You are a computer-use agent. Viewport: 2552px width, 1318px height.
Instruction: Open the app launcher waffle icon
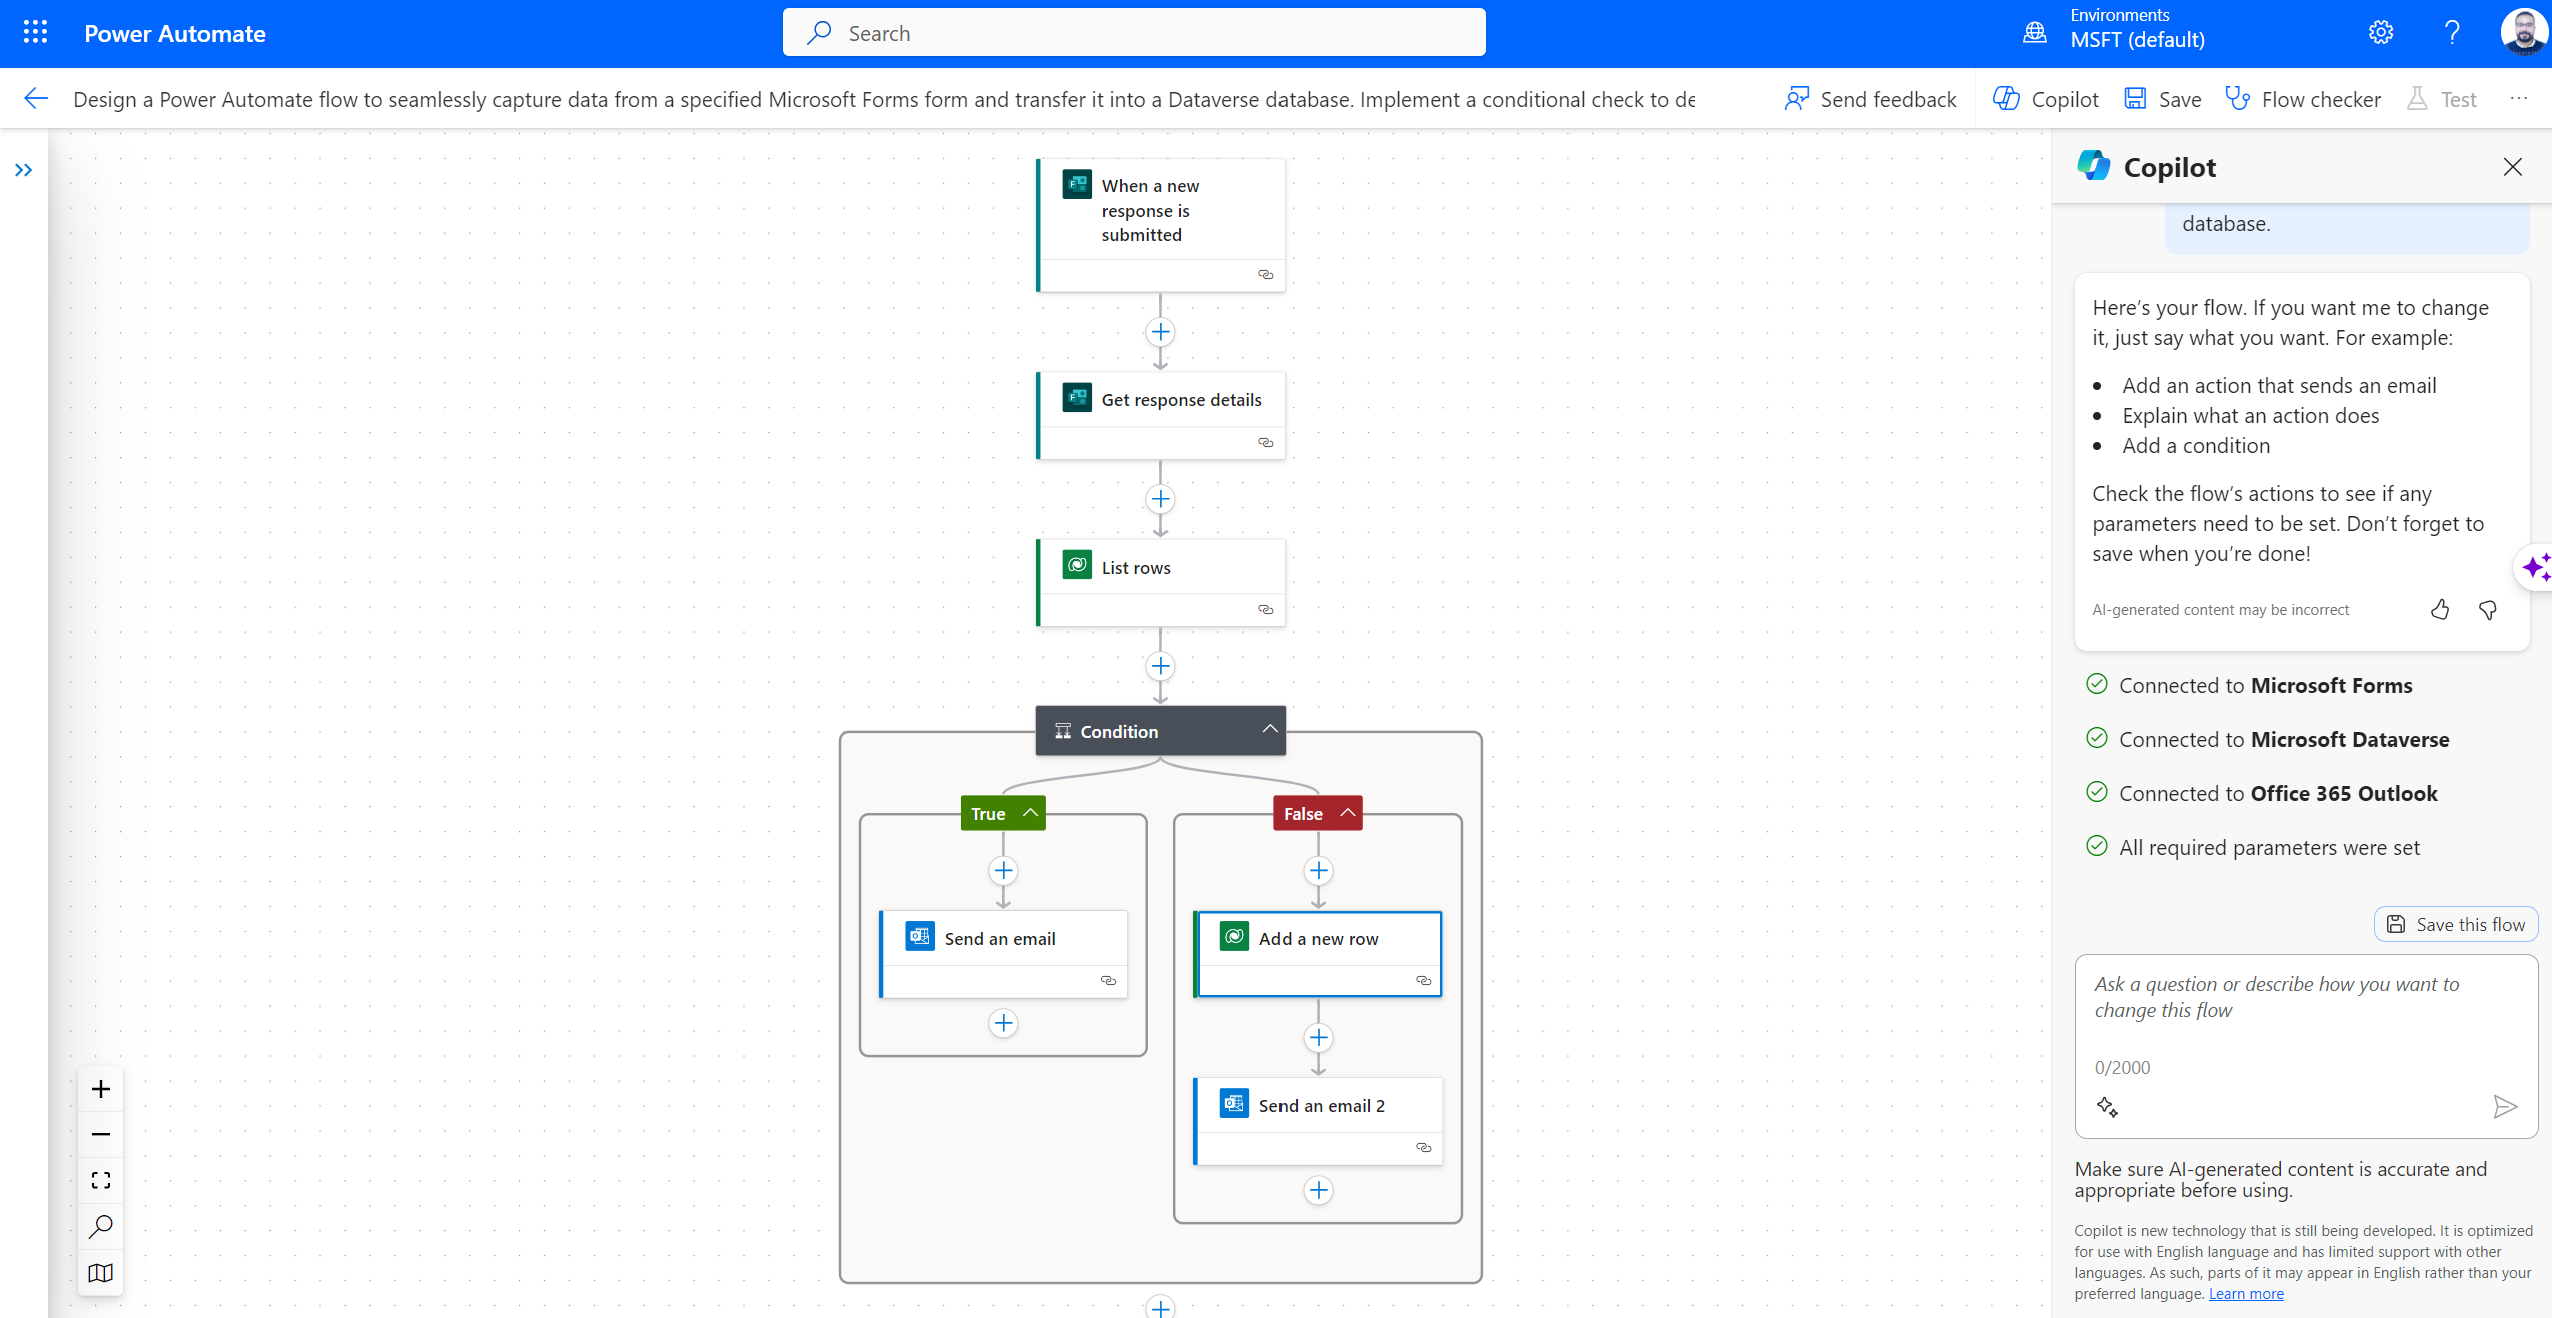35,33
